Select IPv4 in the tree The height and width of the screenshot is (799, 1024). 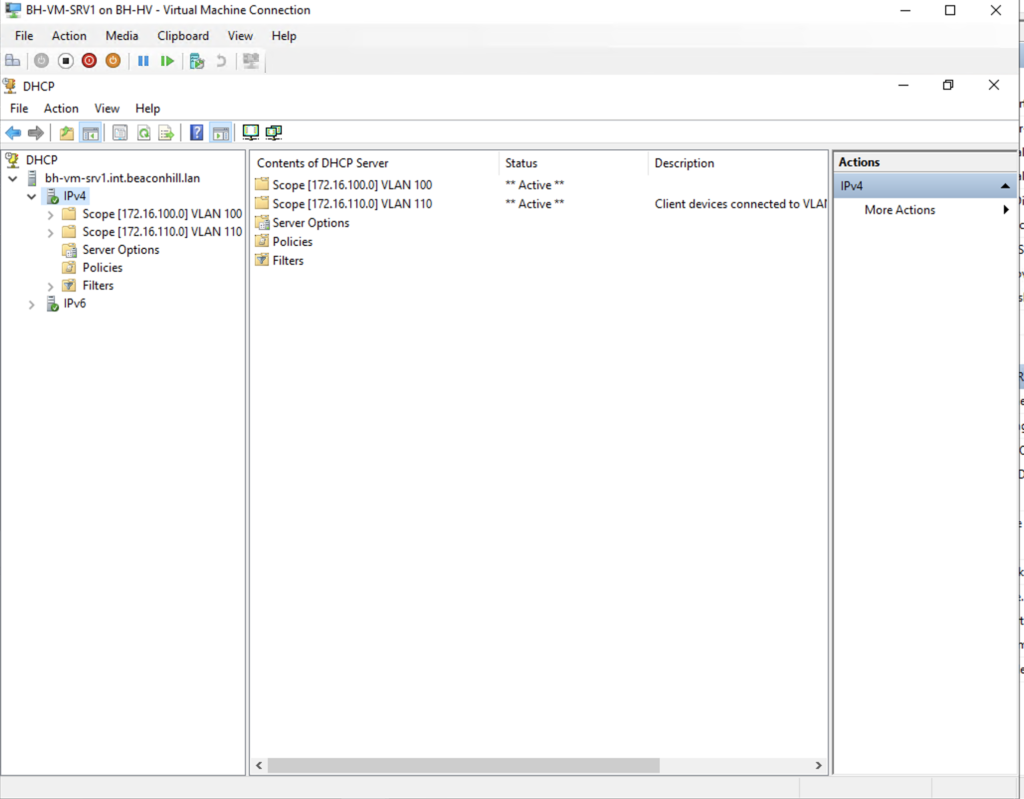[x=74, y=196]
